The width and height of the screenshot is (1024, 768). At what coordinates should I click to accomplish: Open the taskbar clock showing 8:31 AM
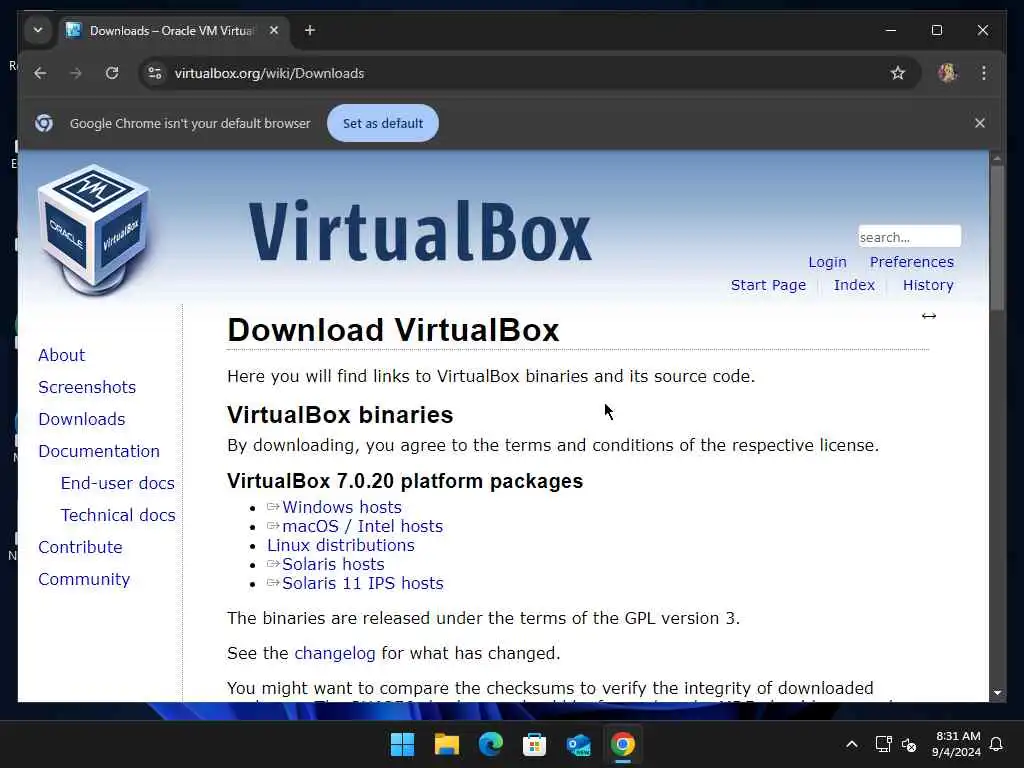956,744
